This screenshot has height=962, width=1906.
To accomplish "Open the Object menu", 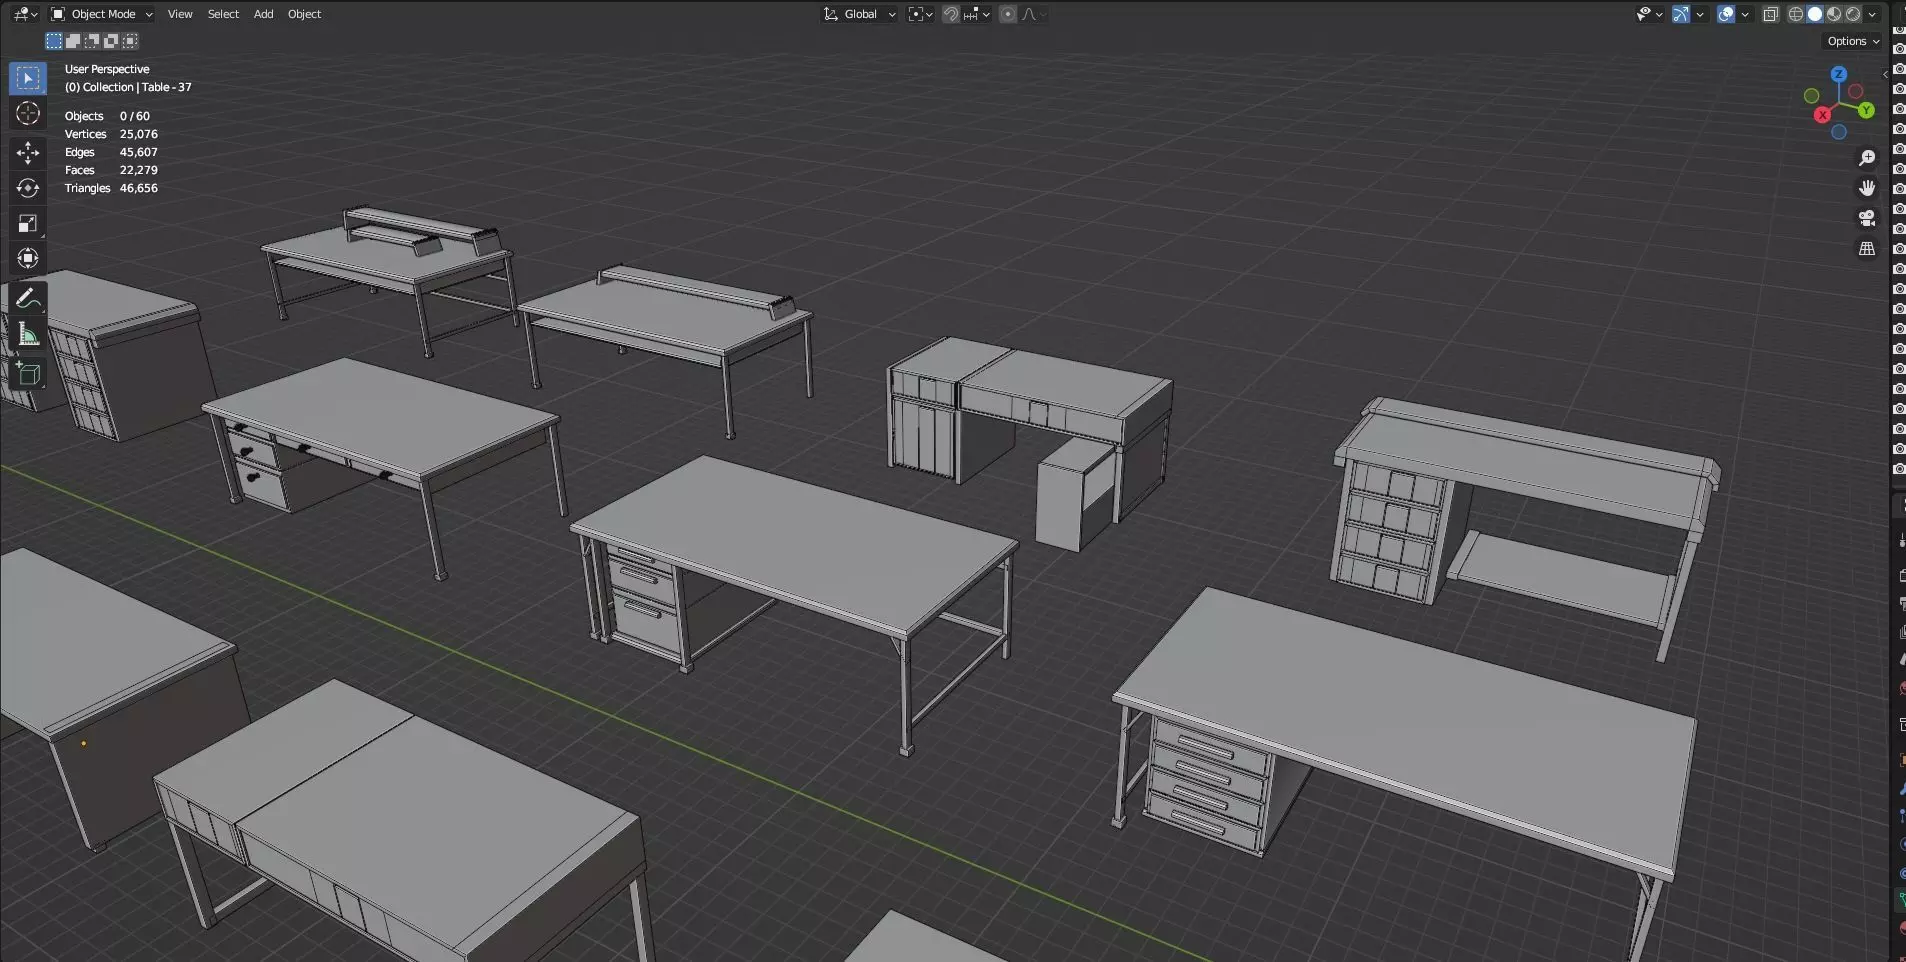I will (304, 14).
